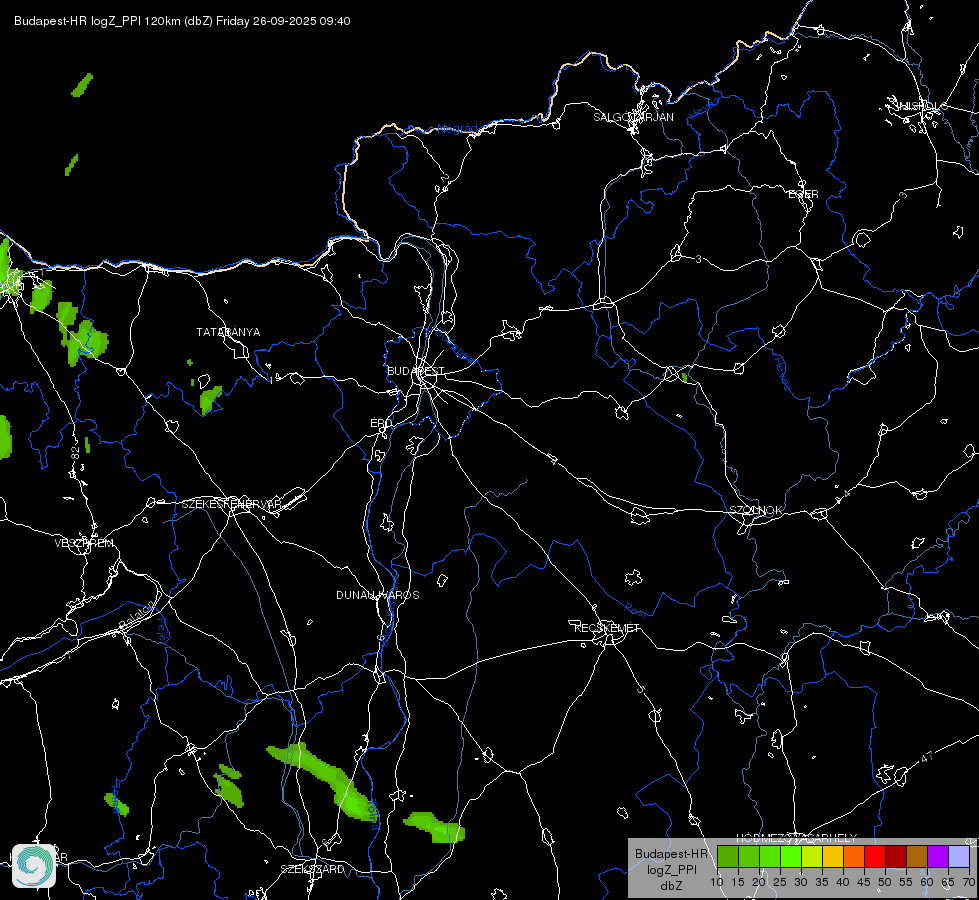This screenshot has width=979, height=900.
Task: Select the 40-45 dBZ orange legend swatch
Action: tap(854, 857)
